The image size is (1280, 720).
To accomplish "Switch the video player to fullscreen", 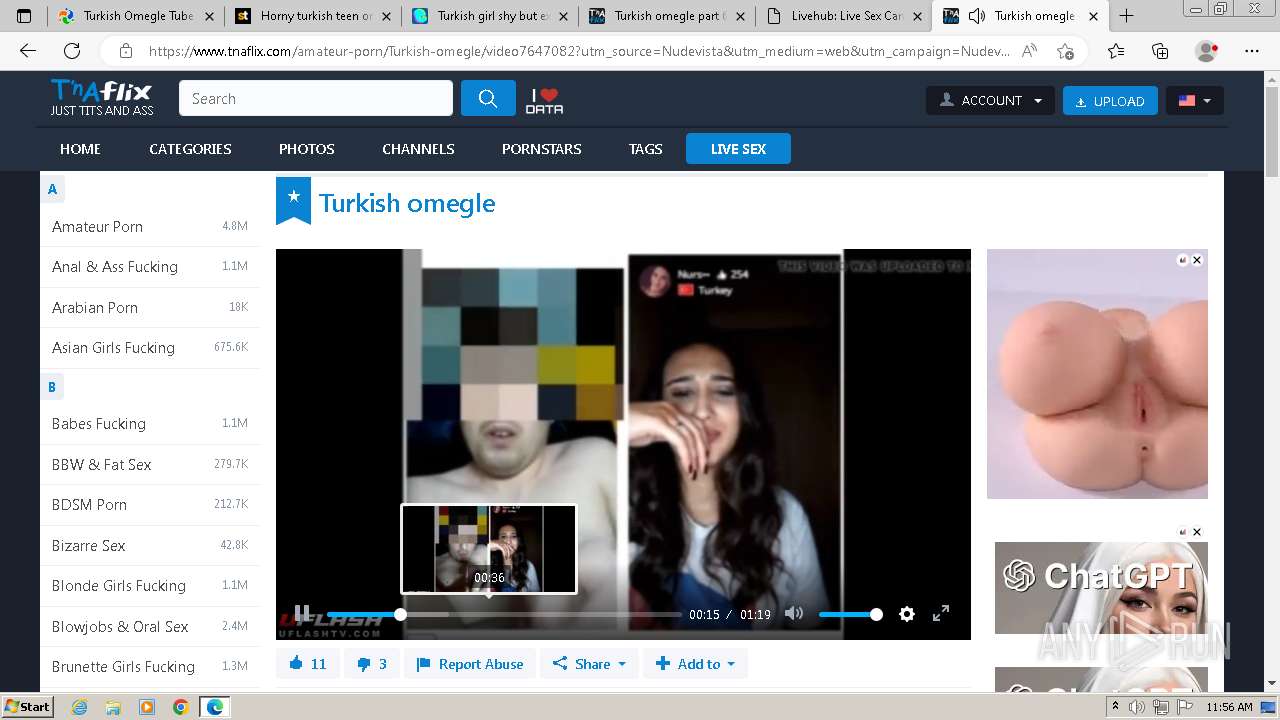I will 941,614.
